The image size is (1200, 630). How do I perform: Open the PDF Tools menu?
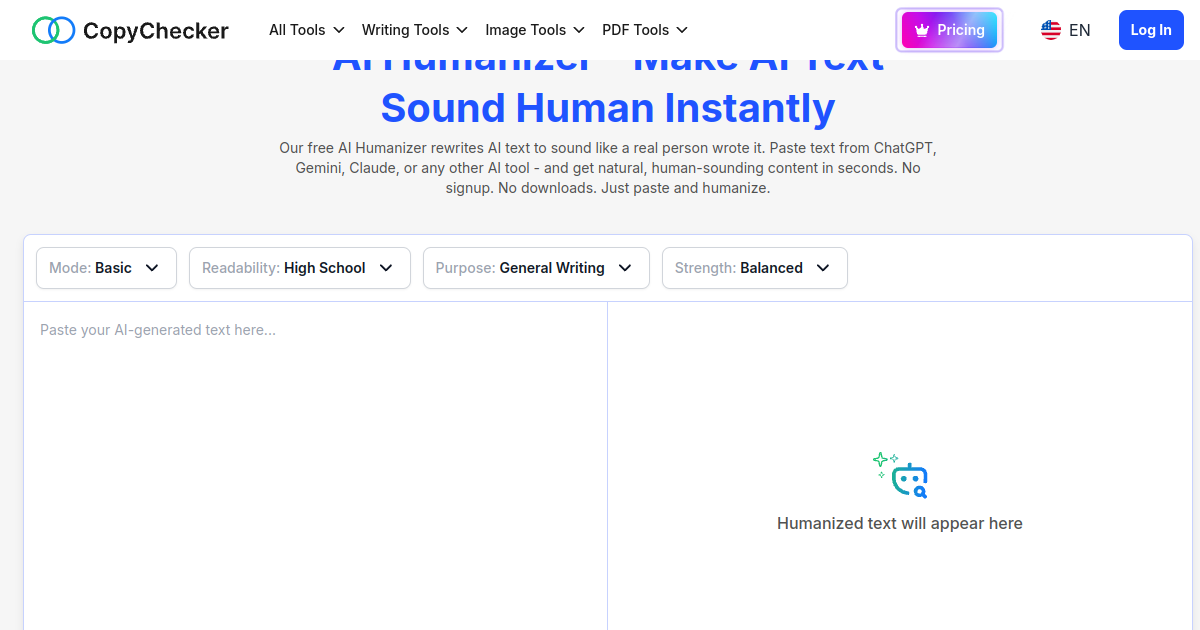tap(645, 30)
